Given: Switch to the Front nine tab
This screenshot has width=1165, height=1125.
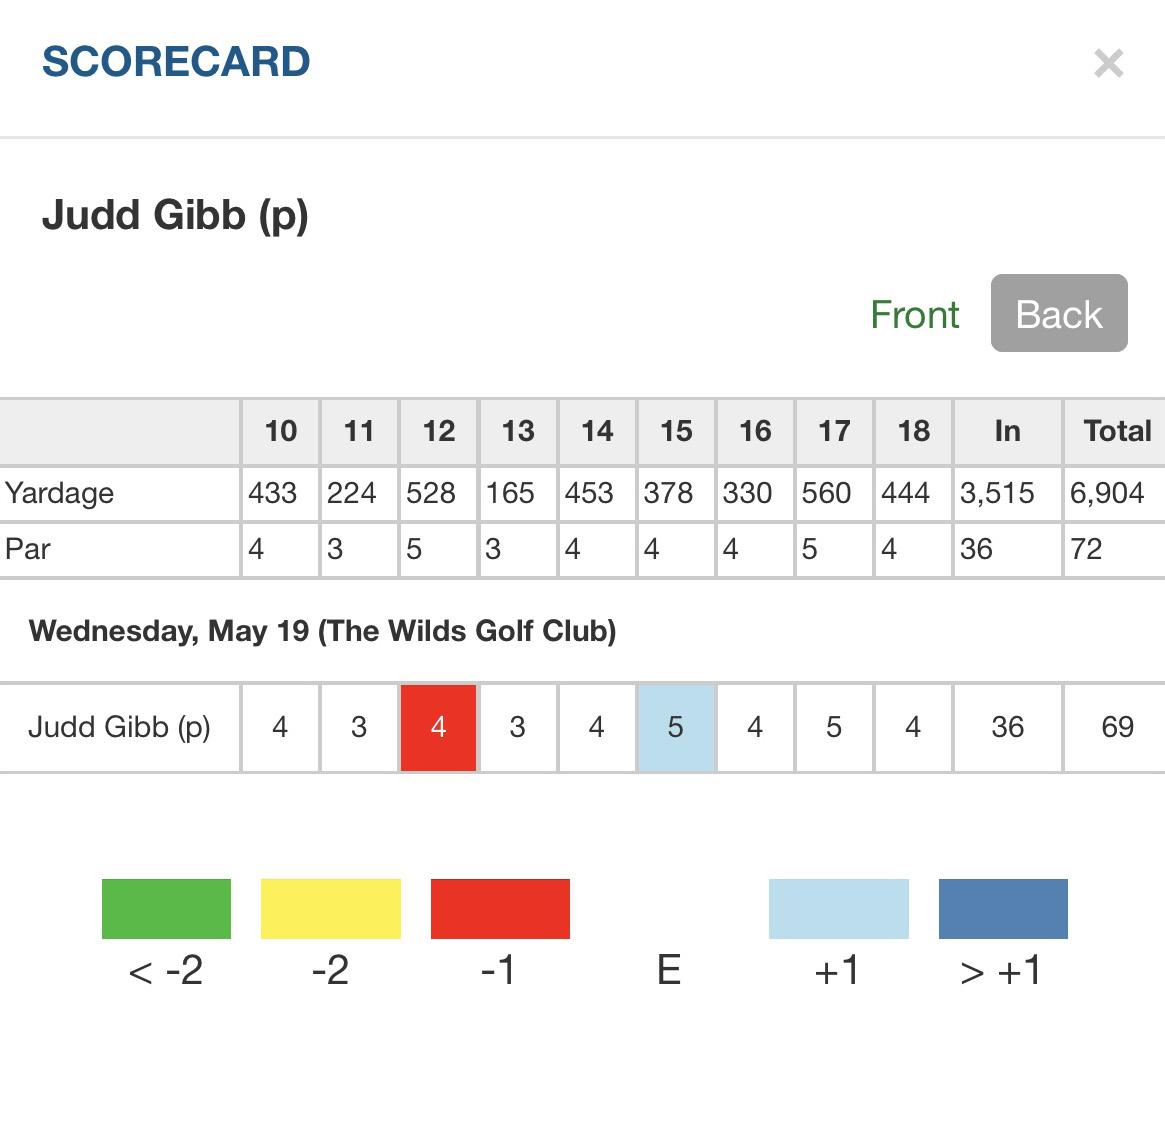Looking at the screenshot, I should [915, 314].
